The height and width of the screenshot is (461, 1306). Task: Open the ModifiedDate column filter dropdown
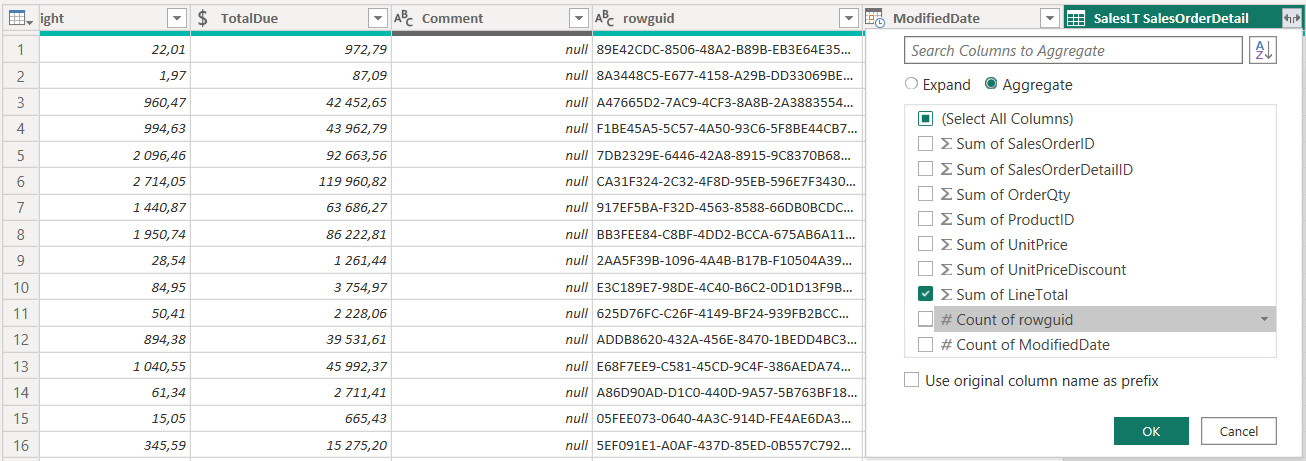click(1048, 18)
